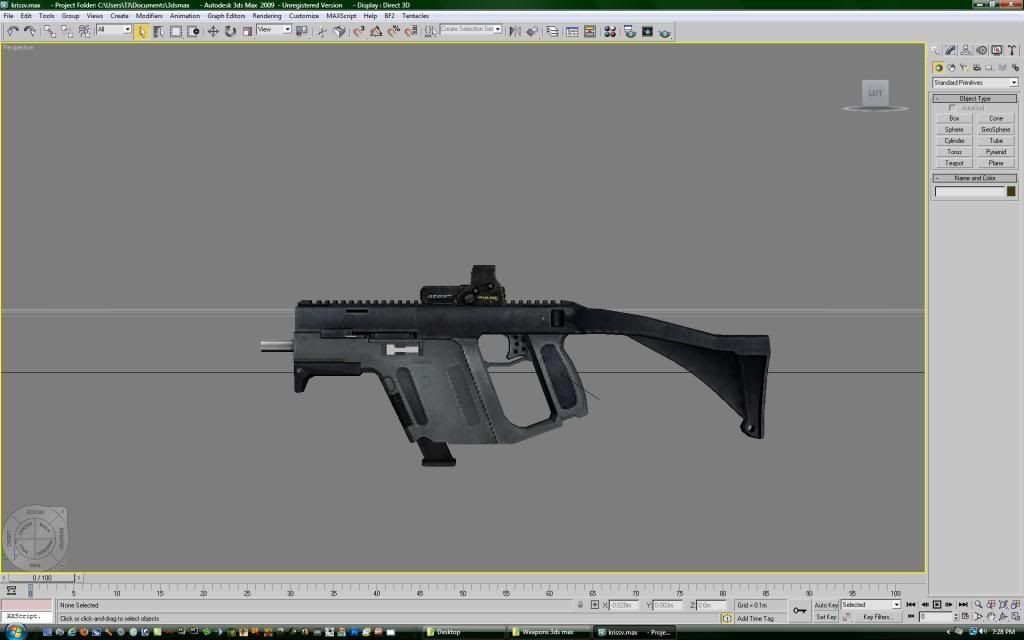Open the Graph Editors menu
Image resolution: width=1024 pixels, height=640 pixels.
click(x=226, y=16)
